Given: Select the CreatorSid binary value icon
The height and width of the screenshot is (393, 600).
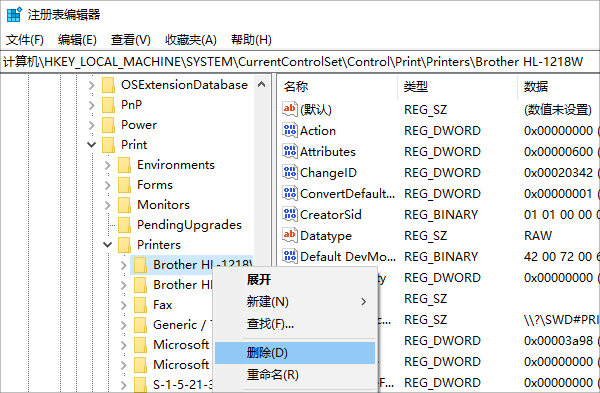Looking at the screenshot, I should [x=290, y=214].
